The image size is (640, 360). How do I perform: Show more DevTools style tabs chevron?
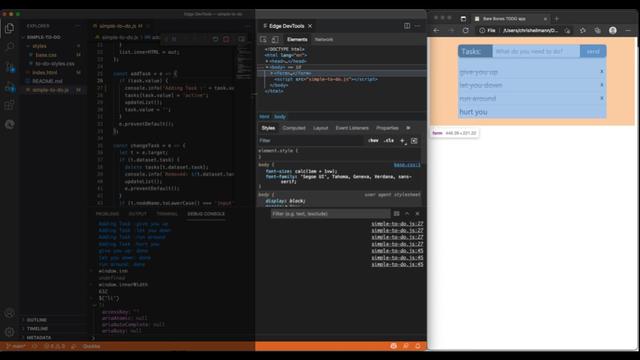[408, 128]
